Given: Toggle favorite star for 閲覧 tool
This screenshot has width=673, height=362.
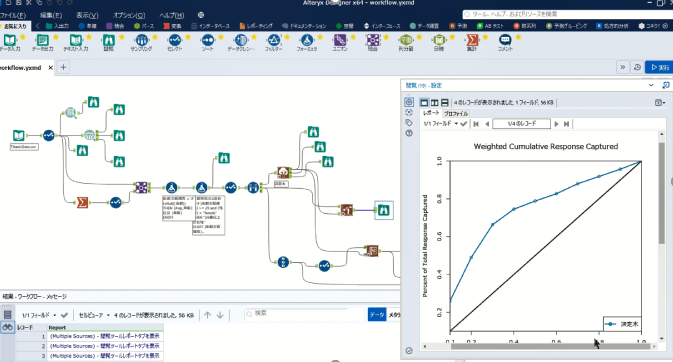Looking at the screenshot, I should point(122,37).
